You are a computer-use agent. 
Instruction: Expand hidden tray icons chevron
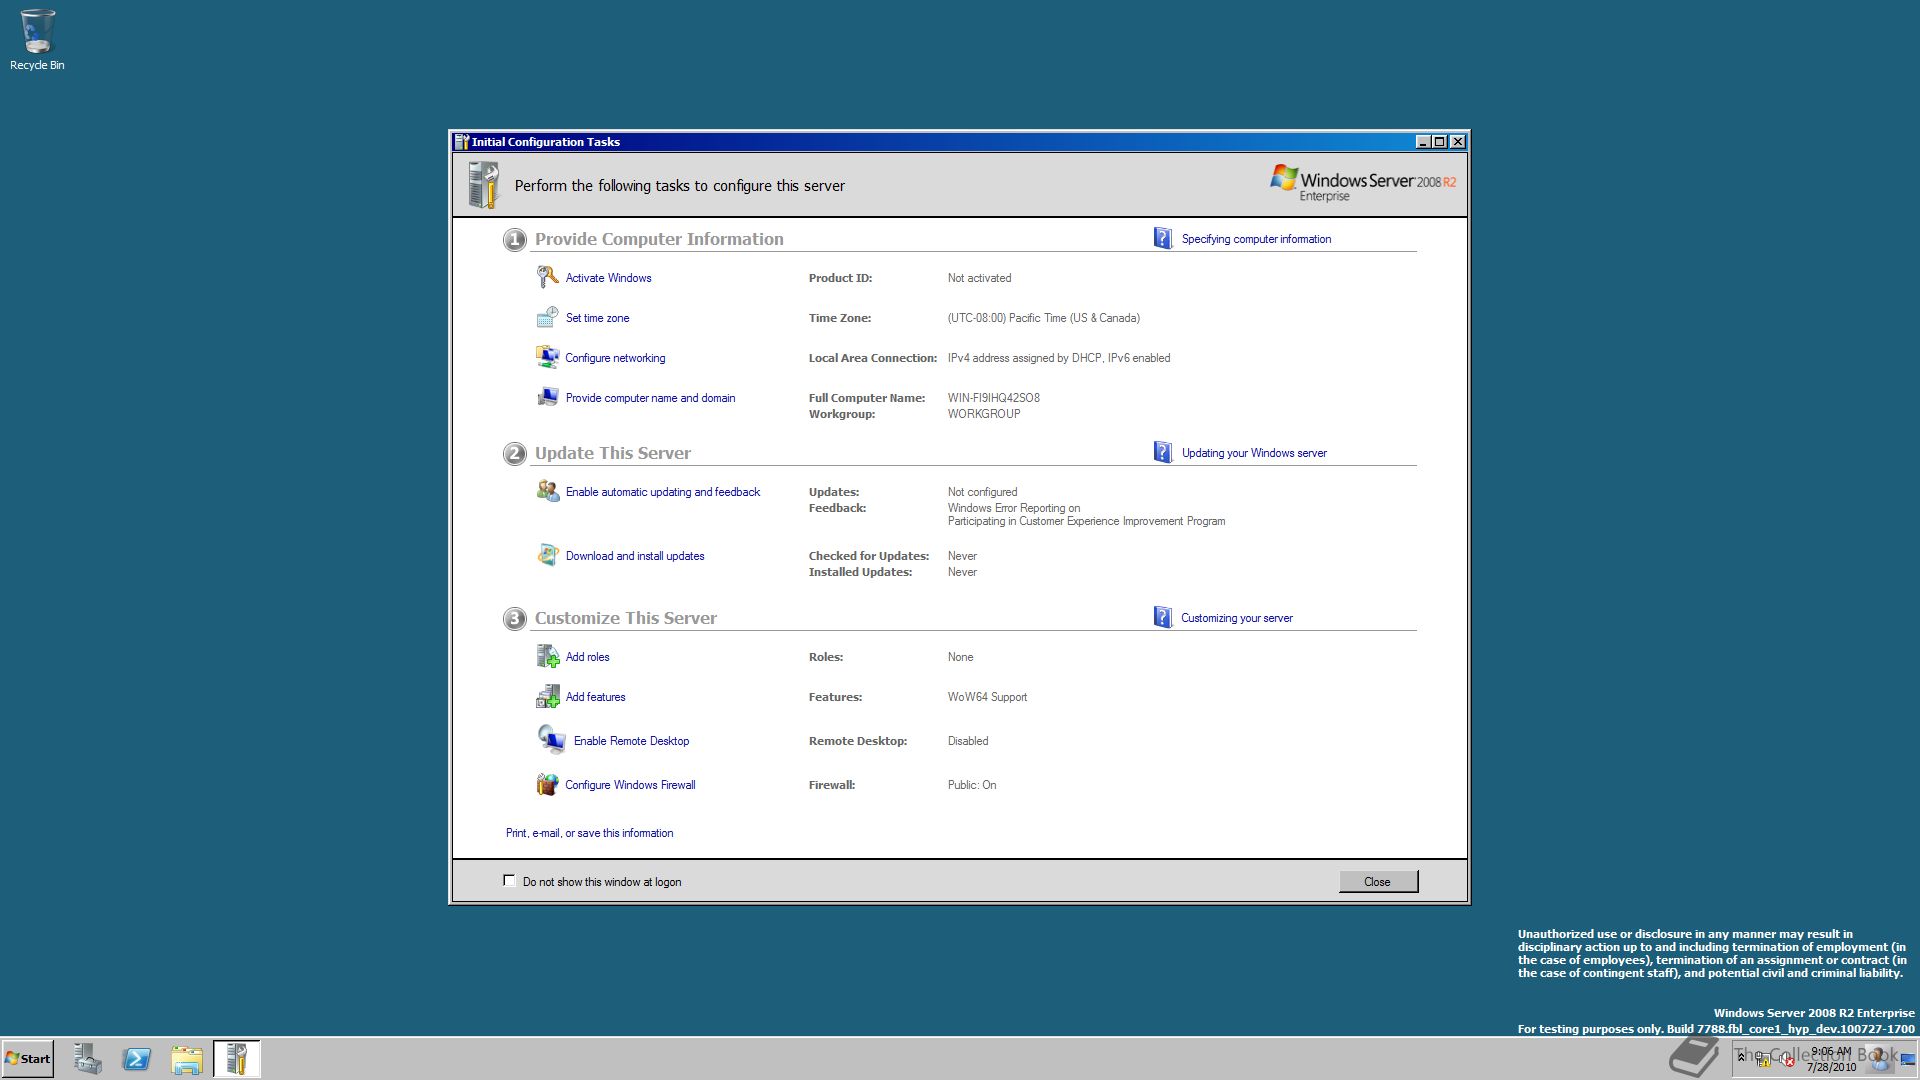[1741, 1057]
